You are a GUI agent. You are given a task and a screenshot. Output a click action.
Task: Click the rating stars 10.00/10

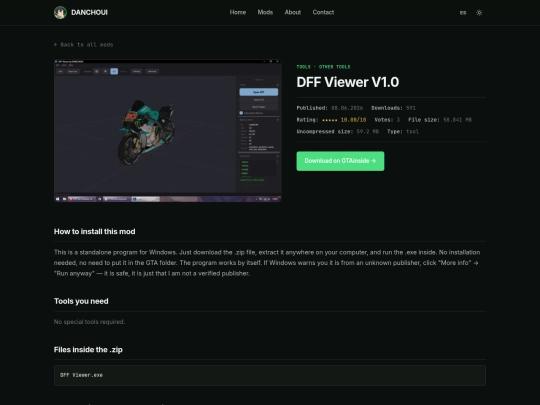(344, 120)
